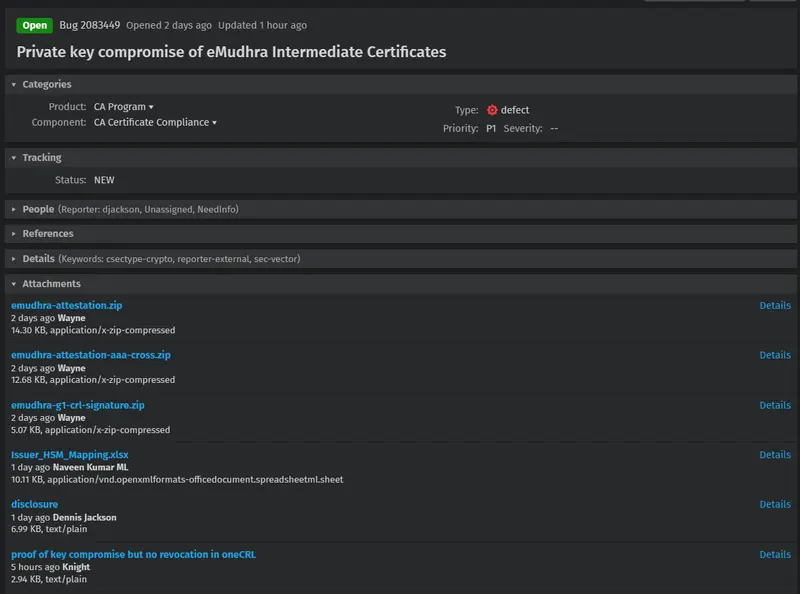This screenshot has height=594, width=800.
Task: View Details for Issuer_HSM_Mapping.xlsx
Action: pyautogui.click(x=775, y=454)
